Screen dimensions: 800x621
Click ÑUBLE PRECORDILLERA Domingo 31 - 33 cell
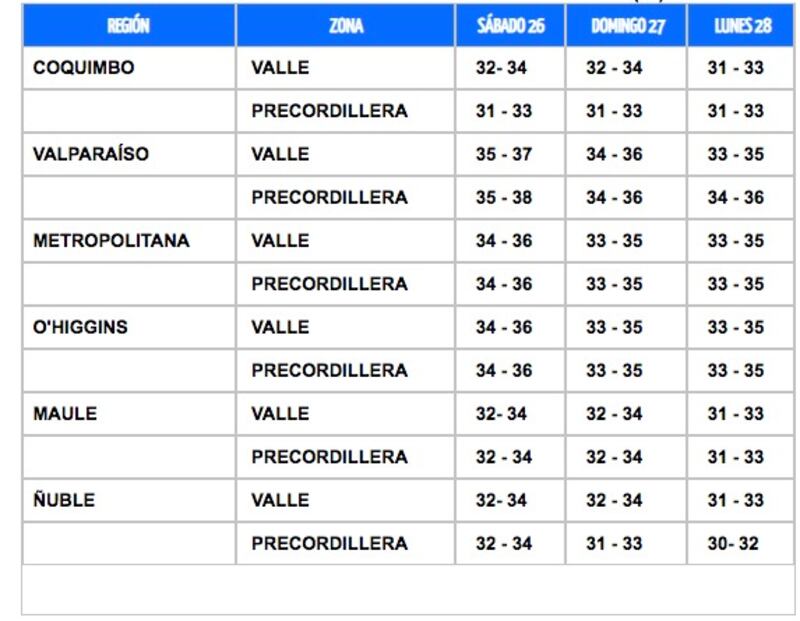[627, 543]
